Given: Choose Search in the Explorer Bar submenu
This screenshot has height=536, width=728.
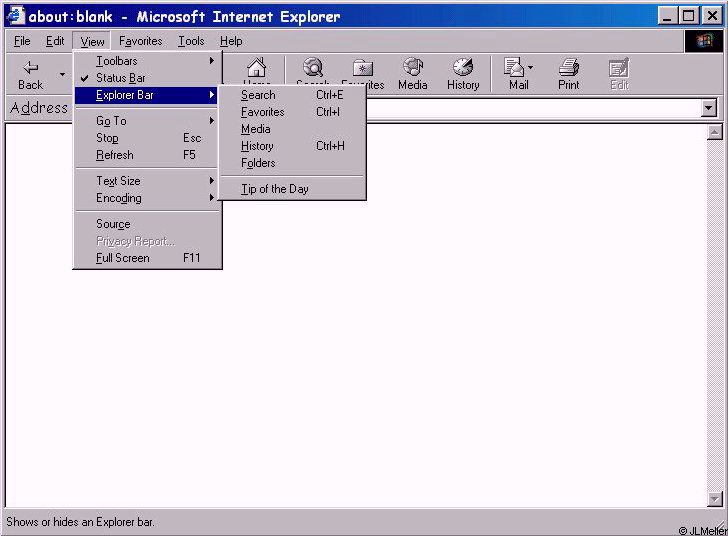Looking at the screenshot, I should pos(292,95).
